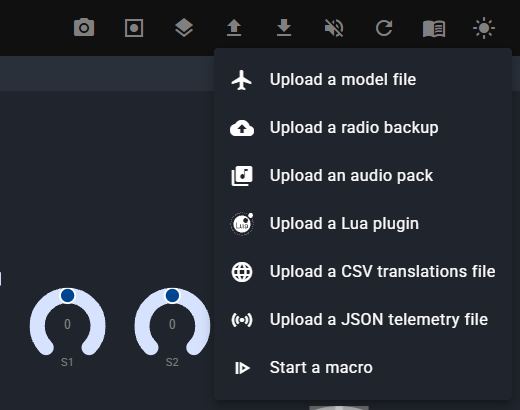Viewport: 520px width, 410px height.
Task: Select Upload a radio backup
Action: [363, 128]
